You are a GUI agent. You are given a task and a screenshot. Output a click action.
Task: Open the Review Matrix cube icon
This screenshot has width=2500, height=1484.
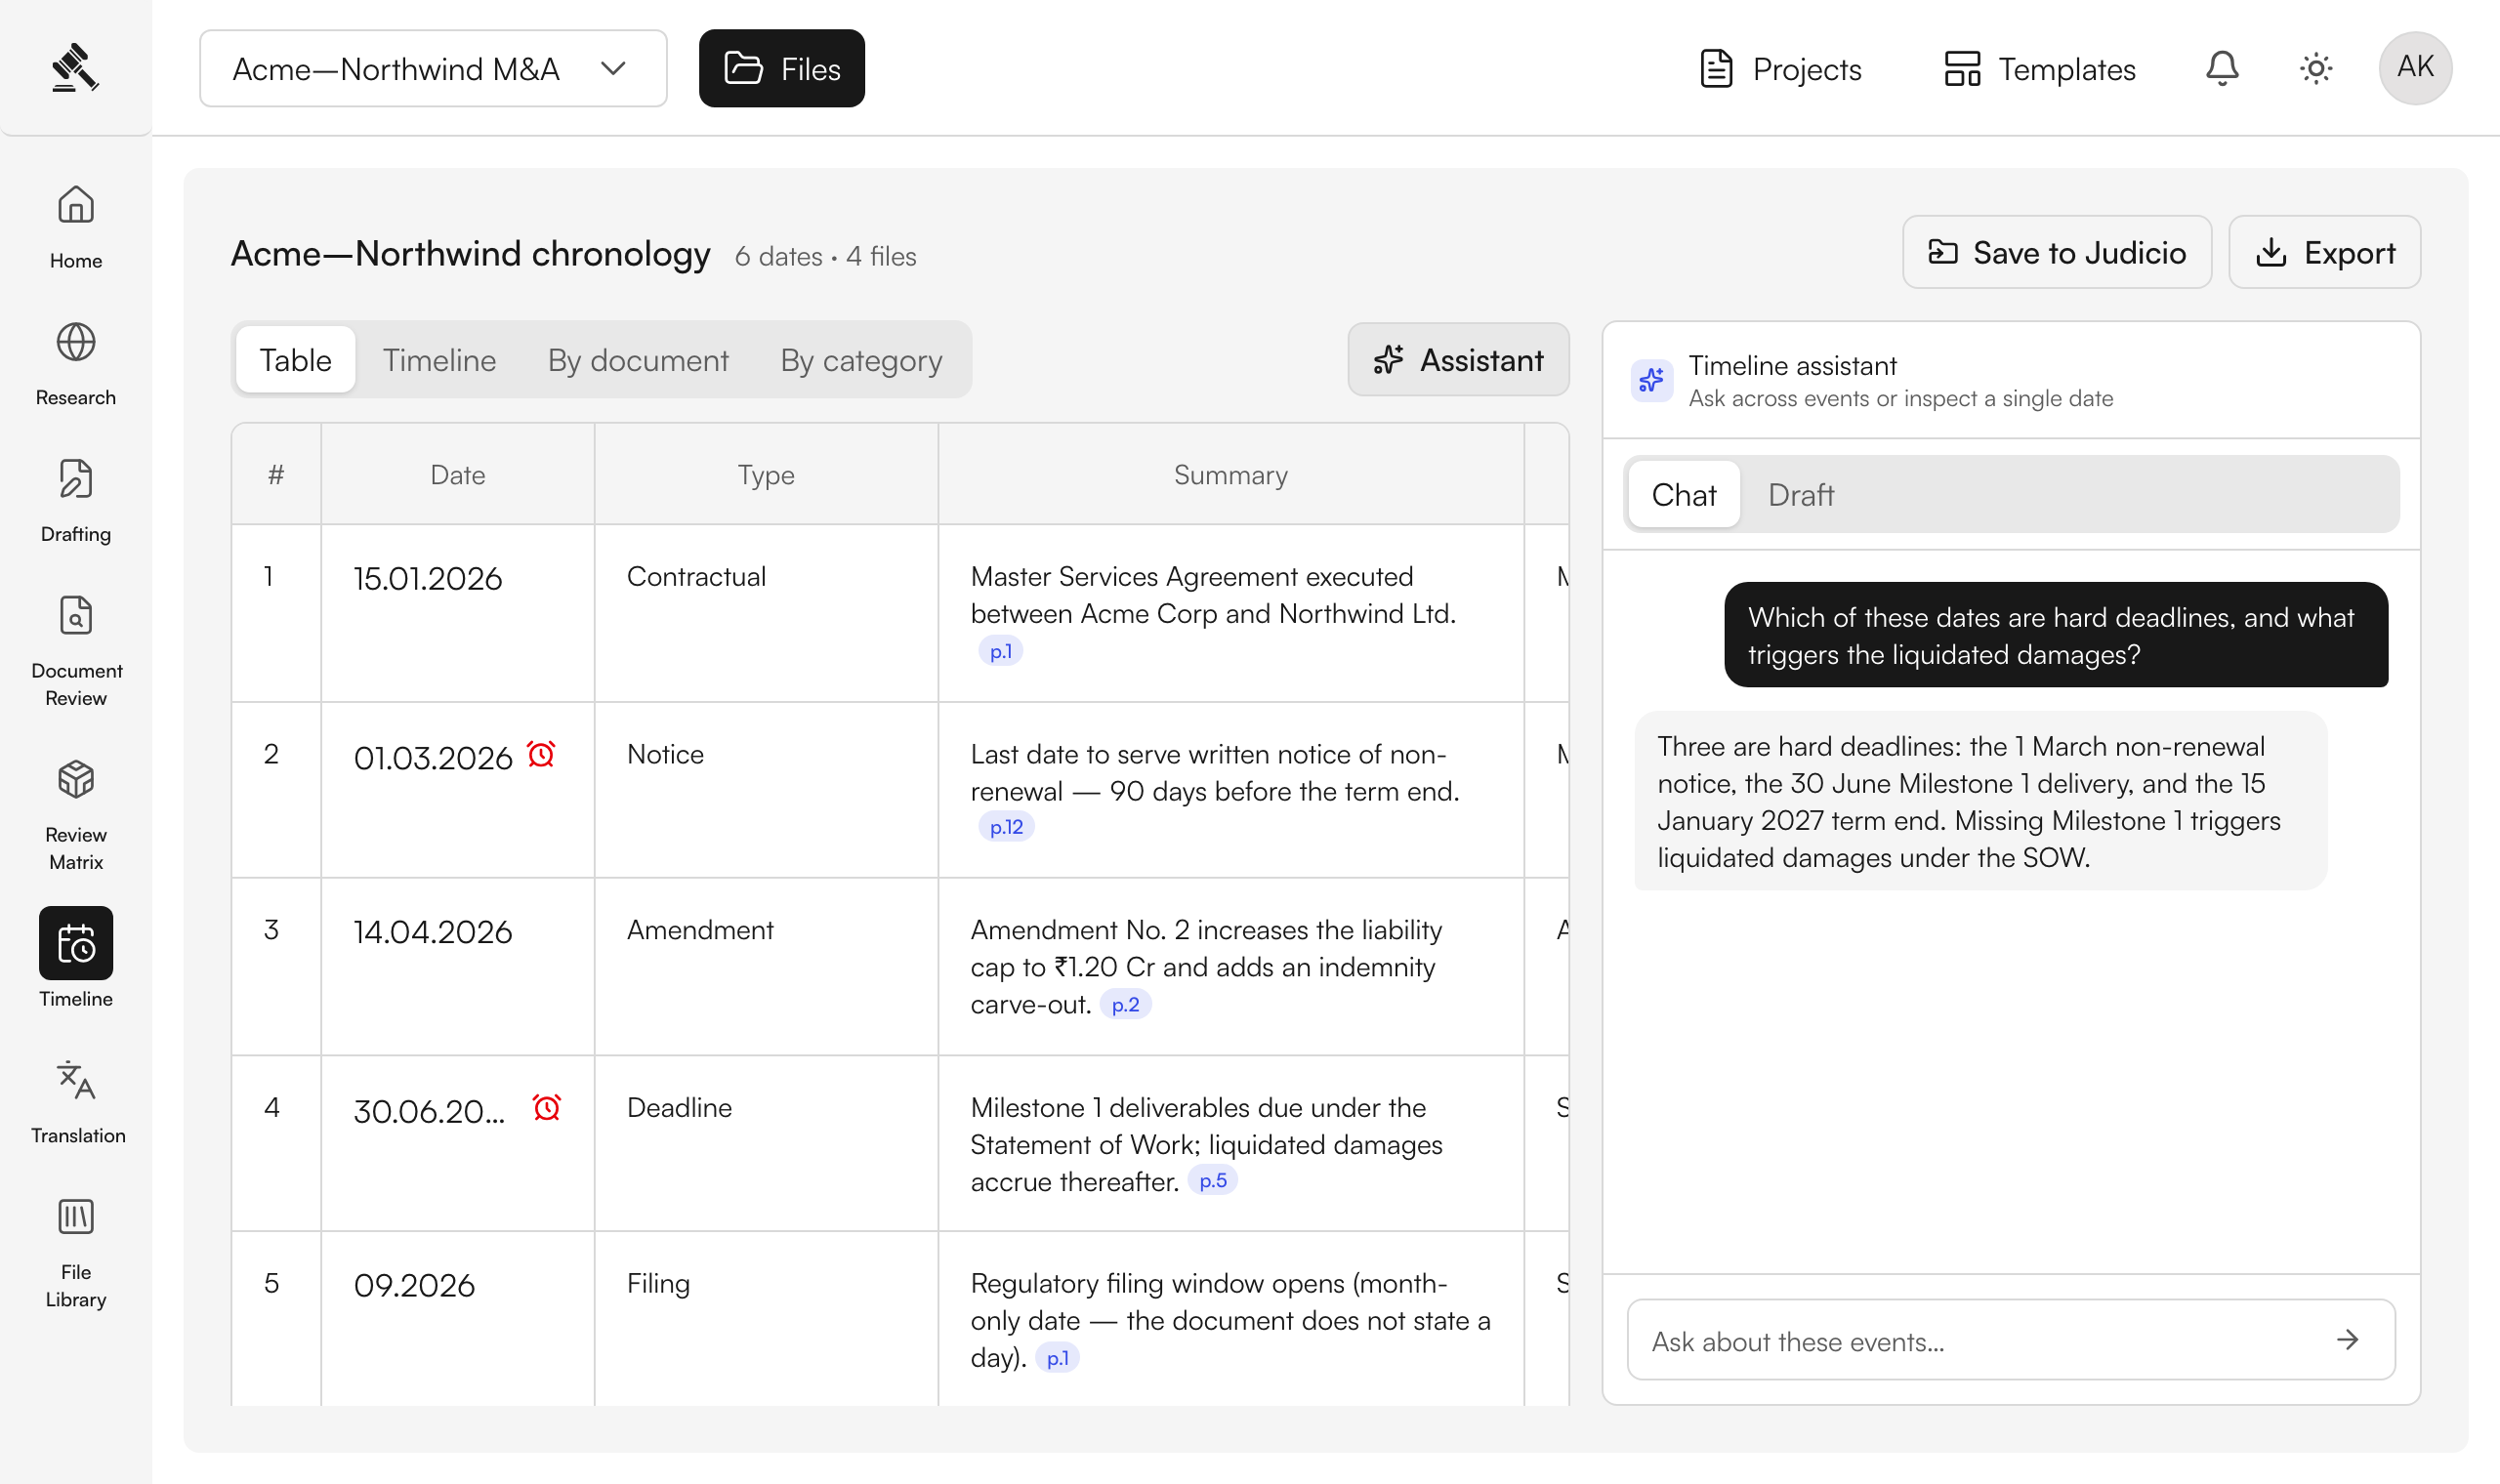pyautogui.click(x=76, y=779)
